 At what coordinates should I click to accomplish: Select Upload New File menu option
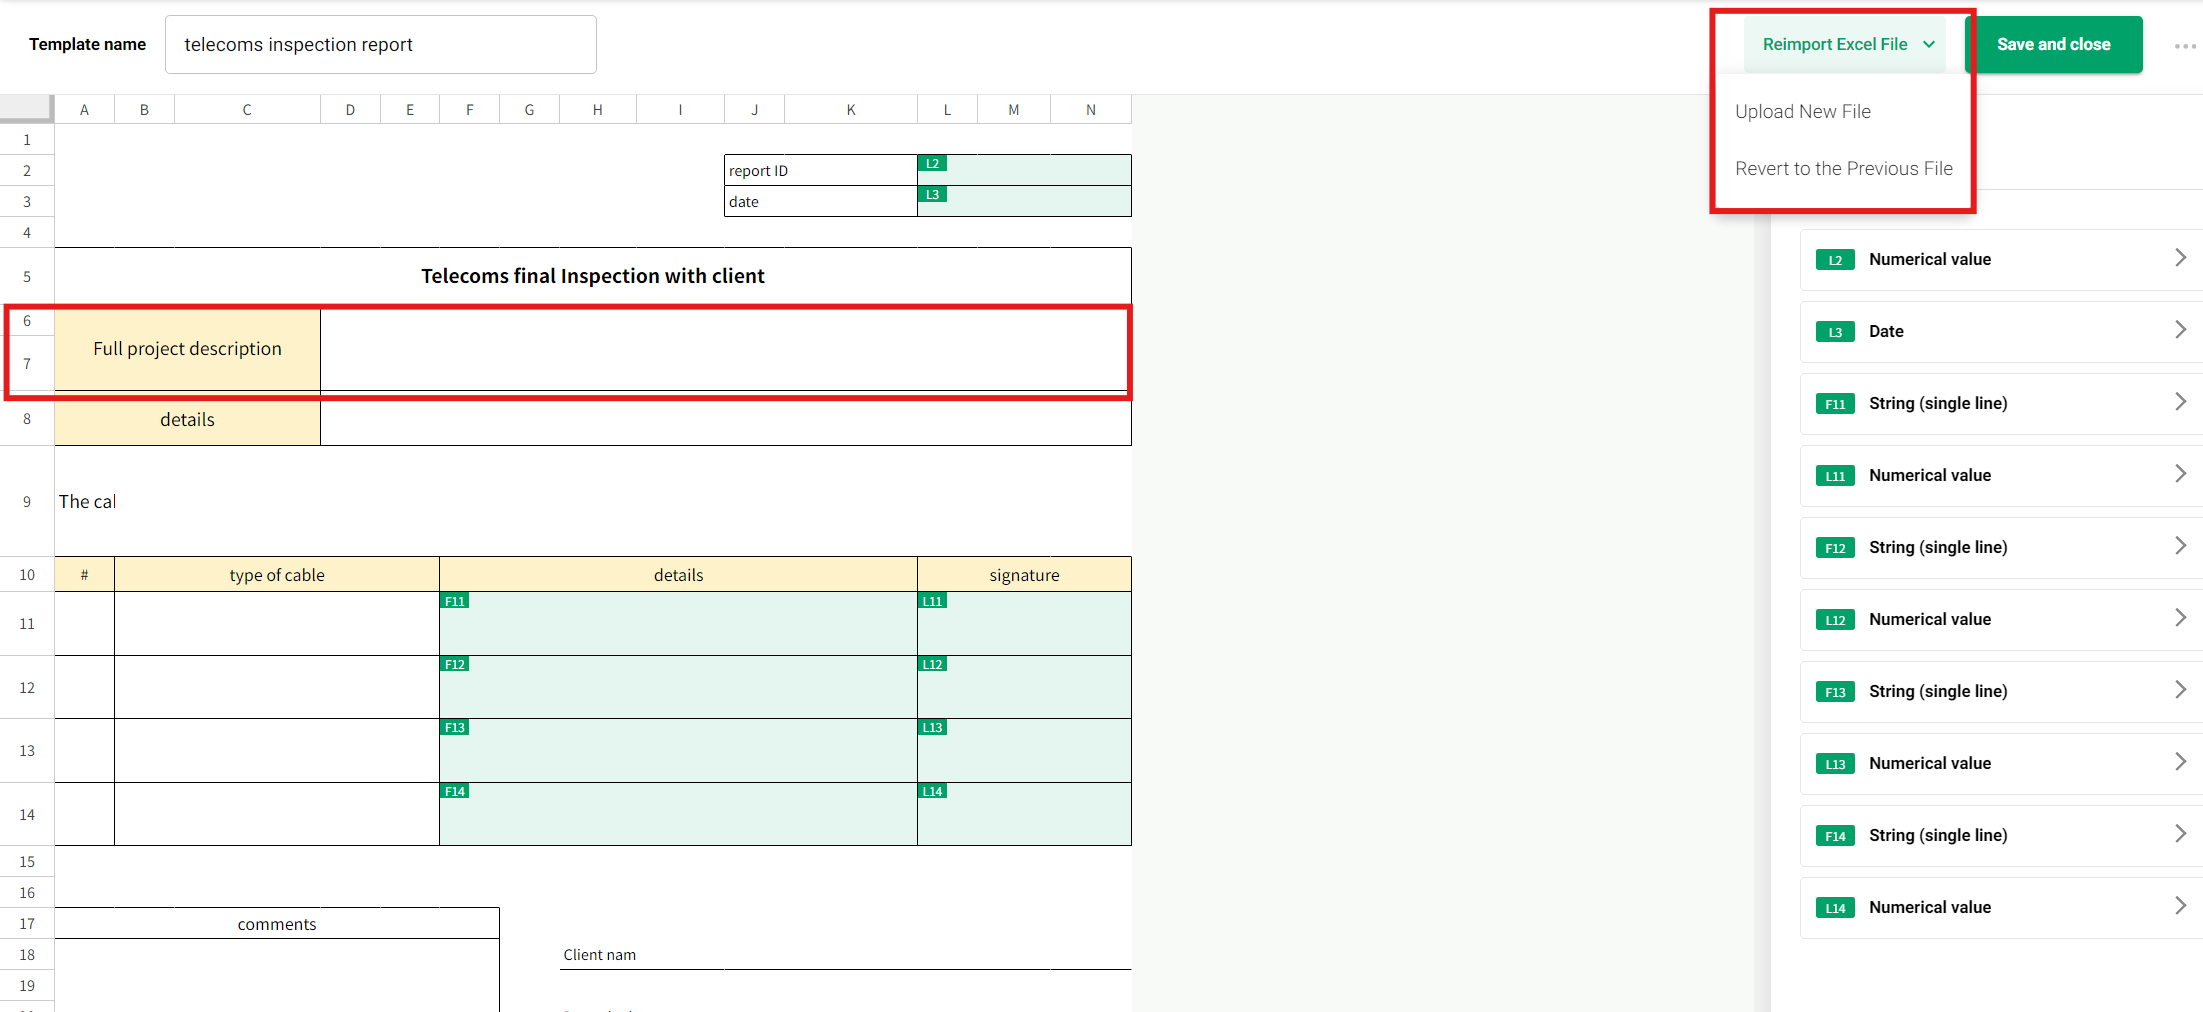(x=1802, y=112)
